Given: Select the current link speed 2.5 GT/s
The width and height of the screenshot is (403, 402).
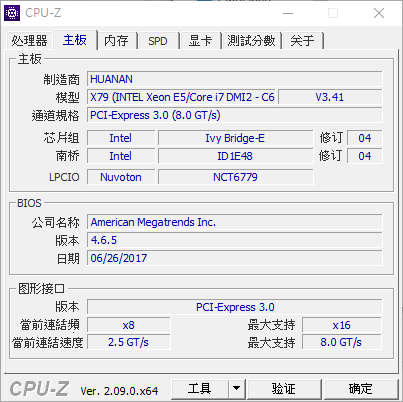Looking at the screenshot, I should click(x=129, y=342).
